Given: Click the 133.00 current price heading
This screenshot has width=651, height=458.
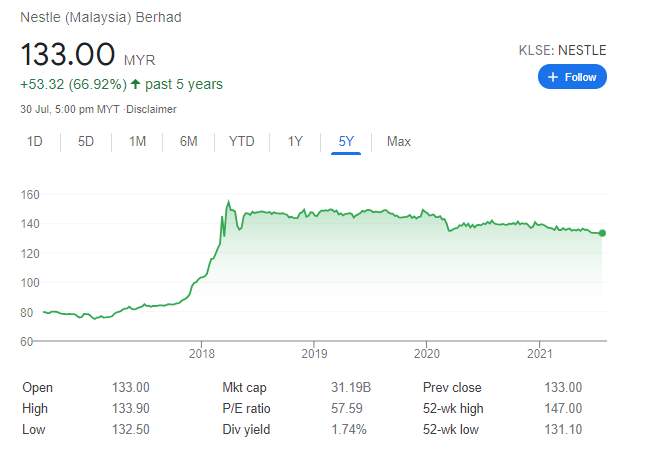Looking at the screenshot, I should [x=68, y=54].
